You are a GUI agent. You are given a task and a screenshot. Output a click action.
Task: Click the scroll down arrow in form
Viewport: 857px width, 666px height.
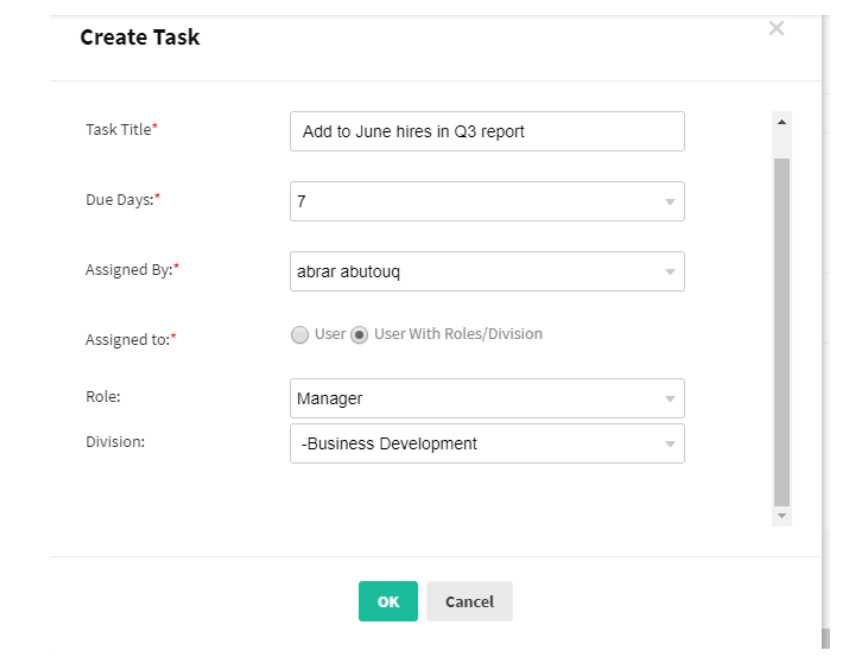point(782,516)
